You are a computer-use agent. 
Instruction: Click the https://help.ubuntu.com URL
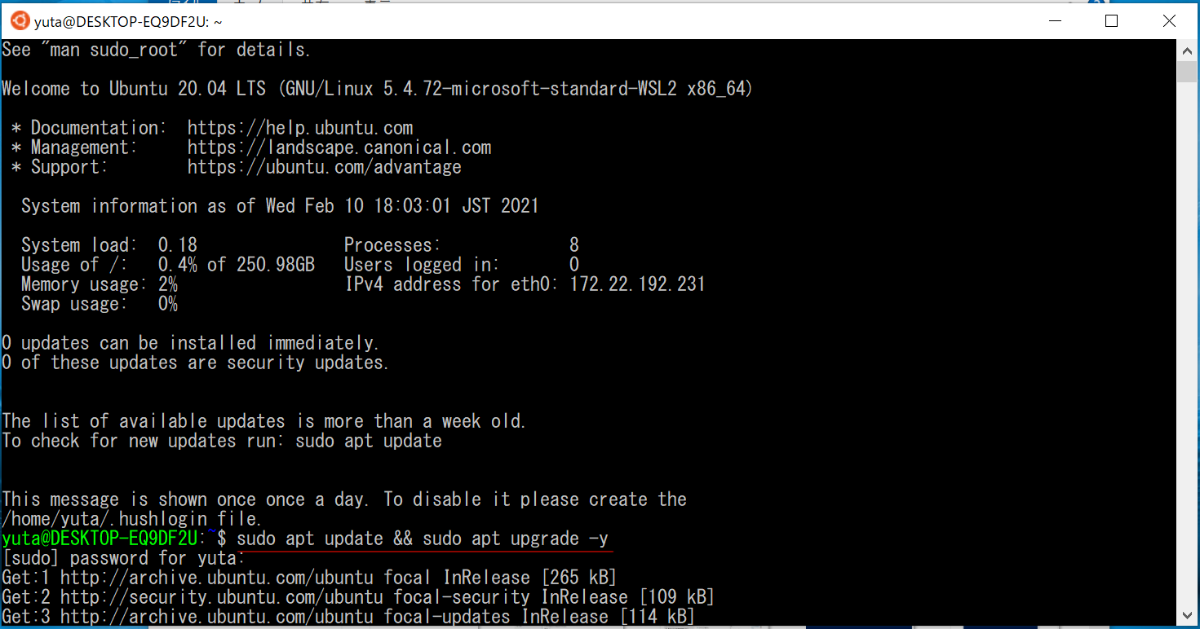click(x=300, y=128)
